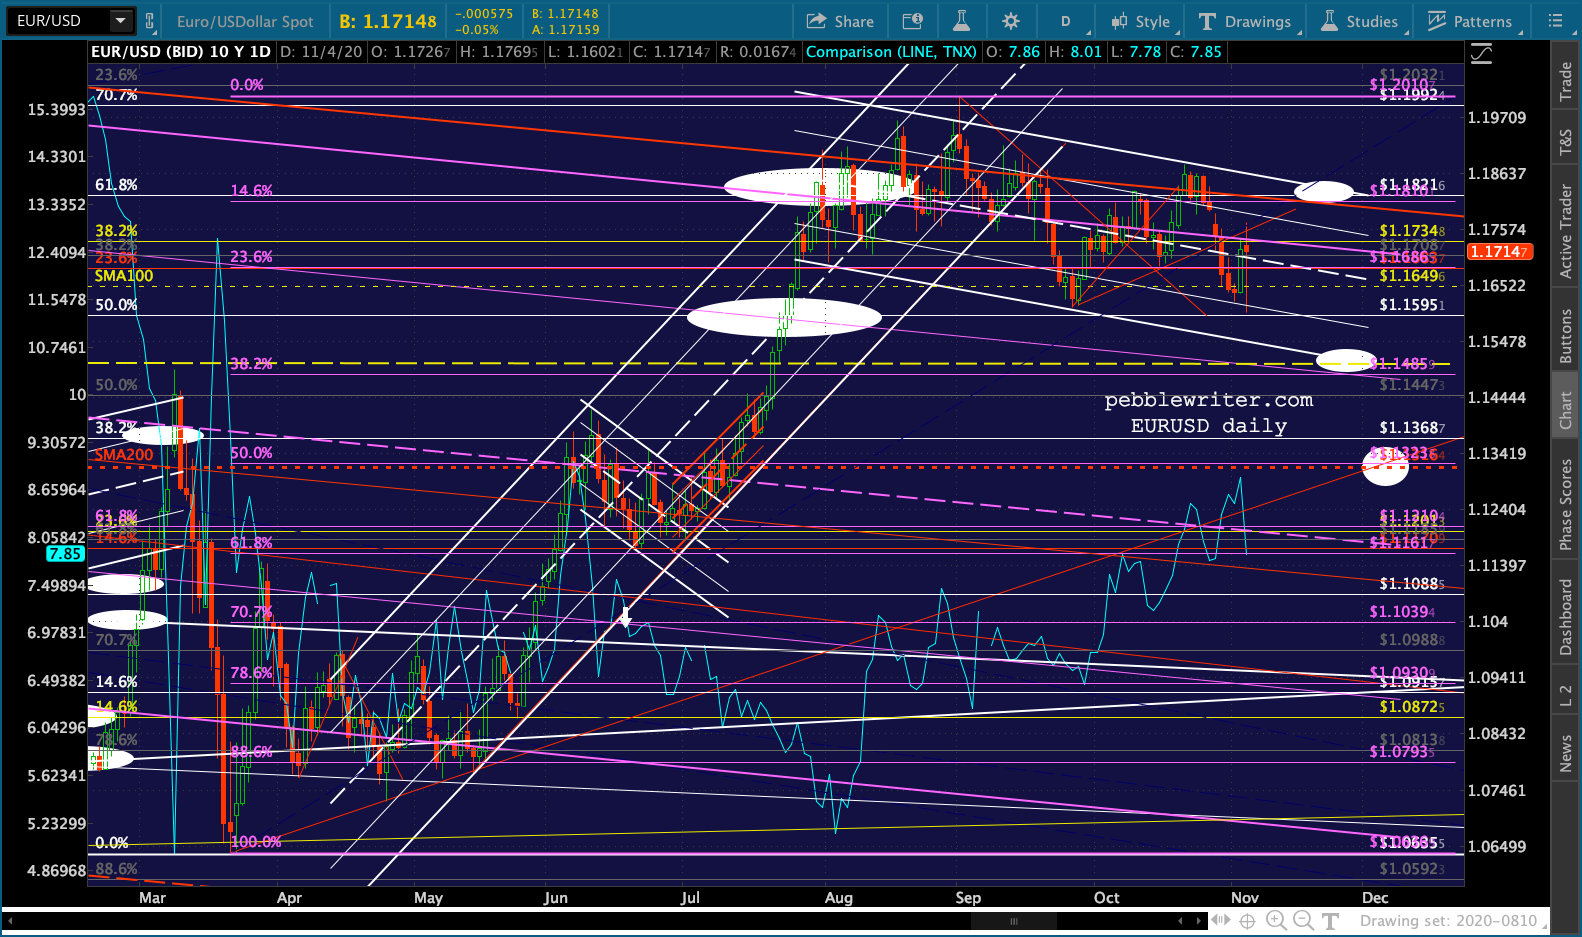Click the Euro/USDollar Spot description
The height and width of the screenshot is (937, 1582).
245,21
